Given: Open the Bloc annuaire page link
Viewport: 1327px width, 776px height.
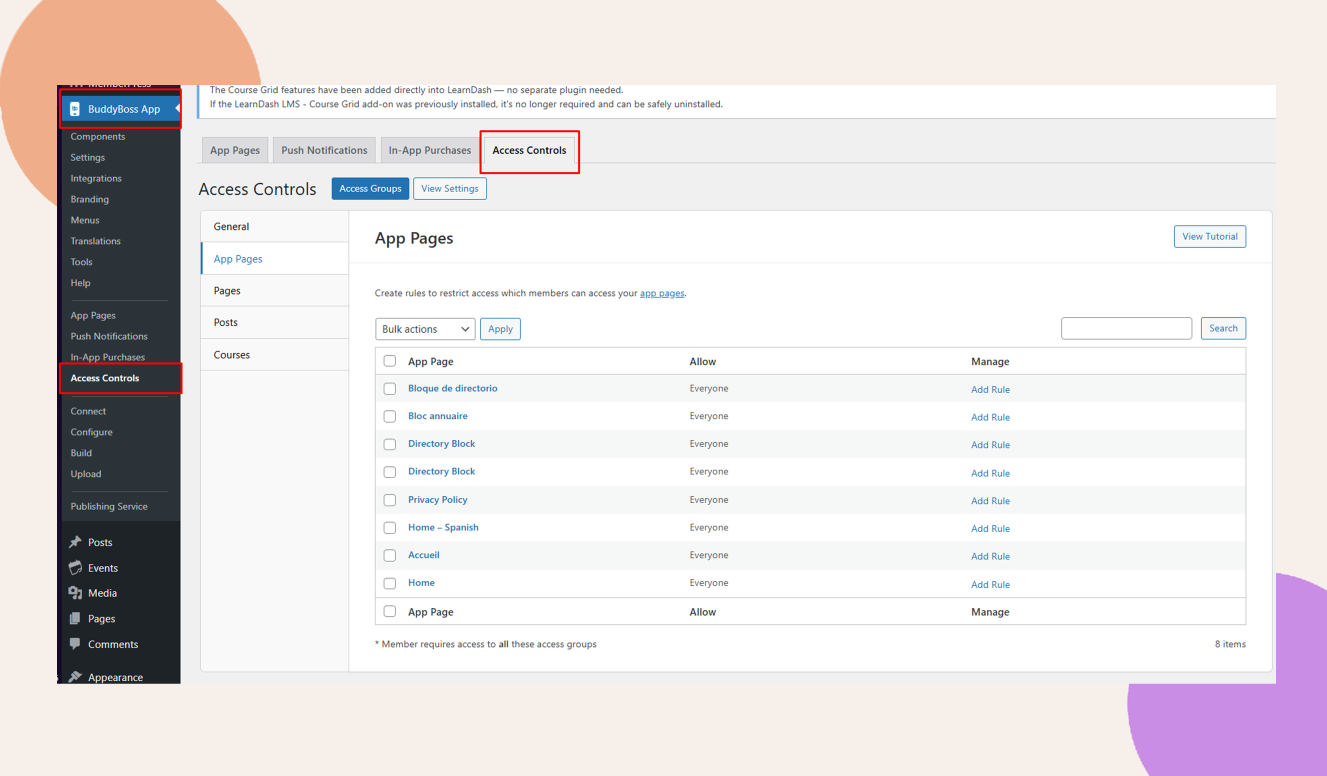Looking at the screenshot, I should tap(438, 416).
